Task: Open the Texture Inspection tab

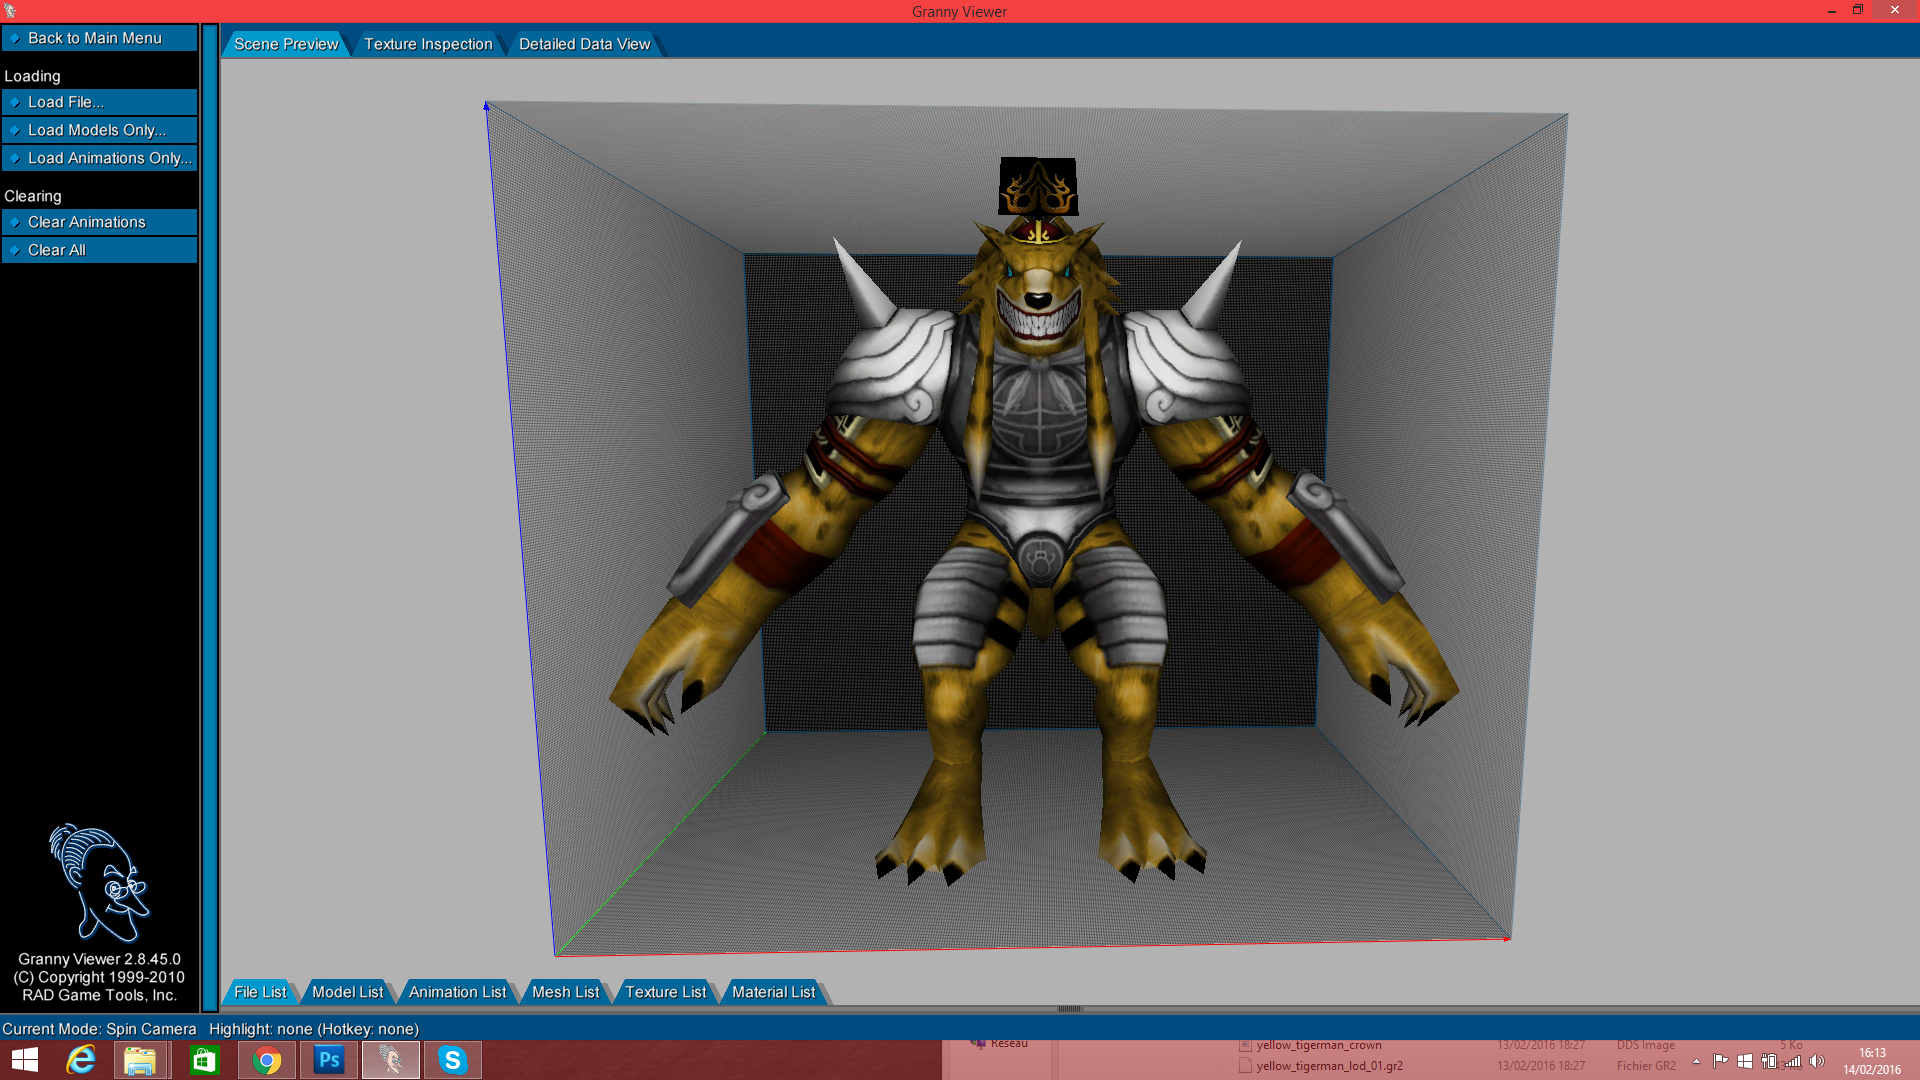Action: coord(428,44)
